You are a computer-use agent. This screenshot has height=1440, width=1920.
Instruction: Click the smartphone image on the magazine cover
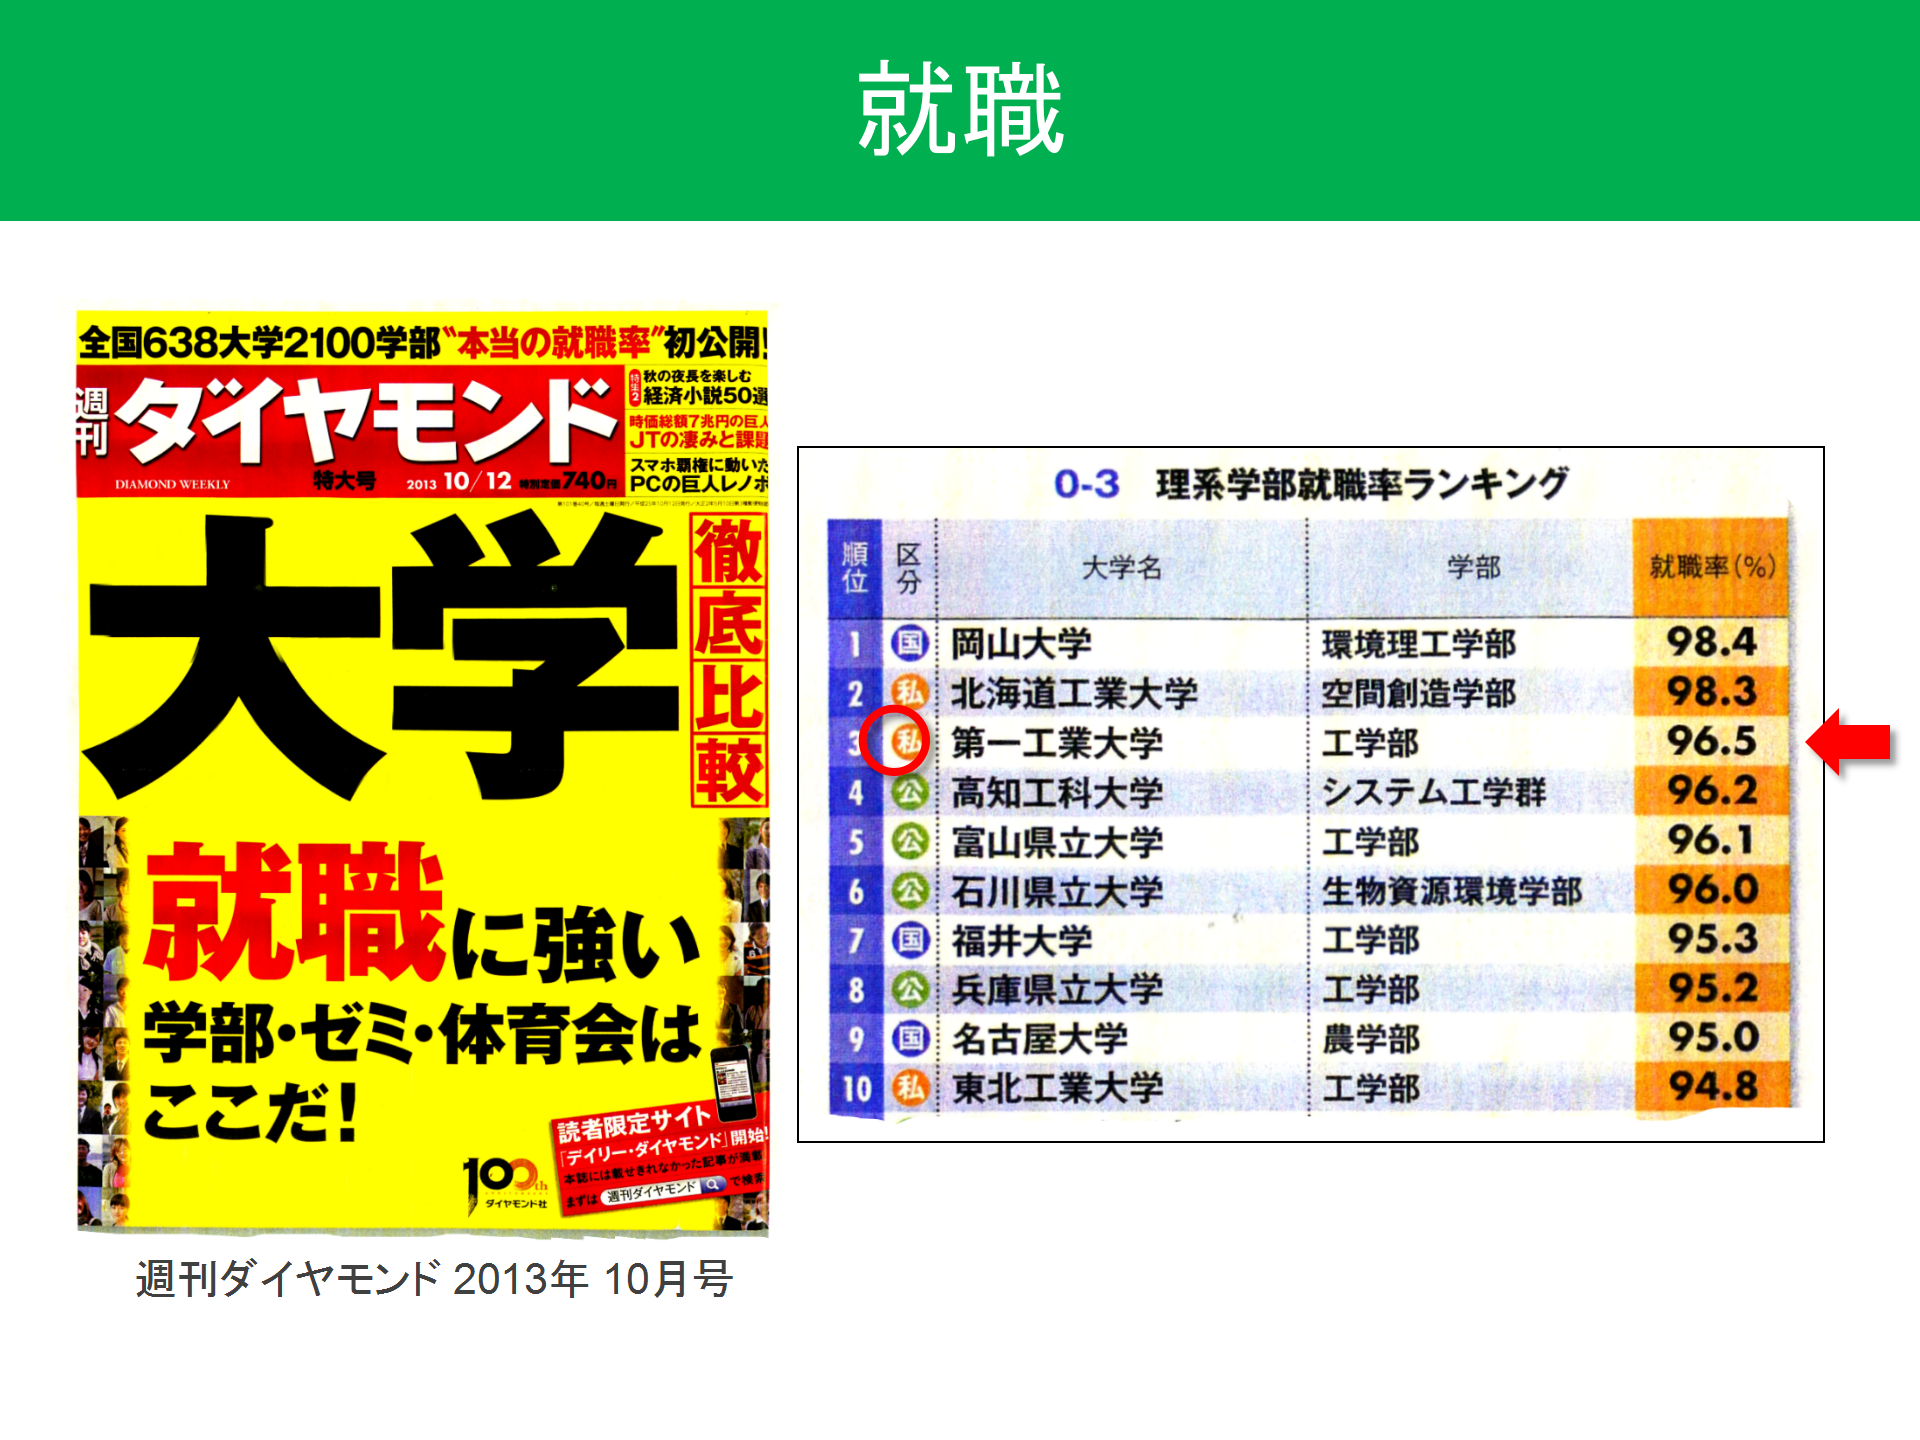[733, 1084]
